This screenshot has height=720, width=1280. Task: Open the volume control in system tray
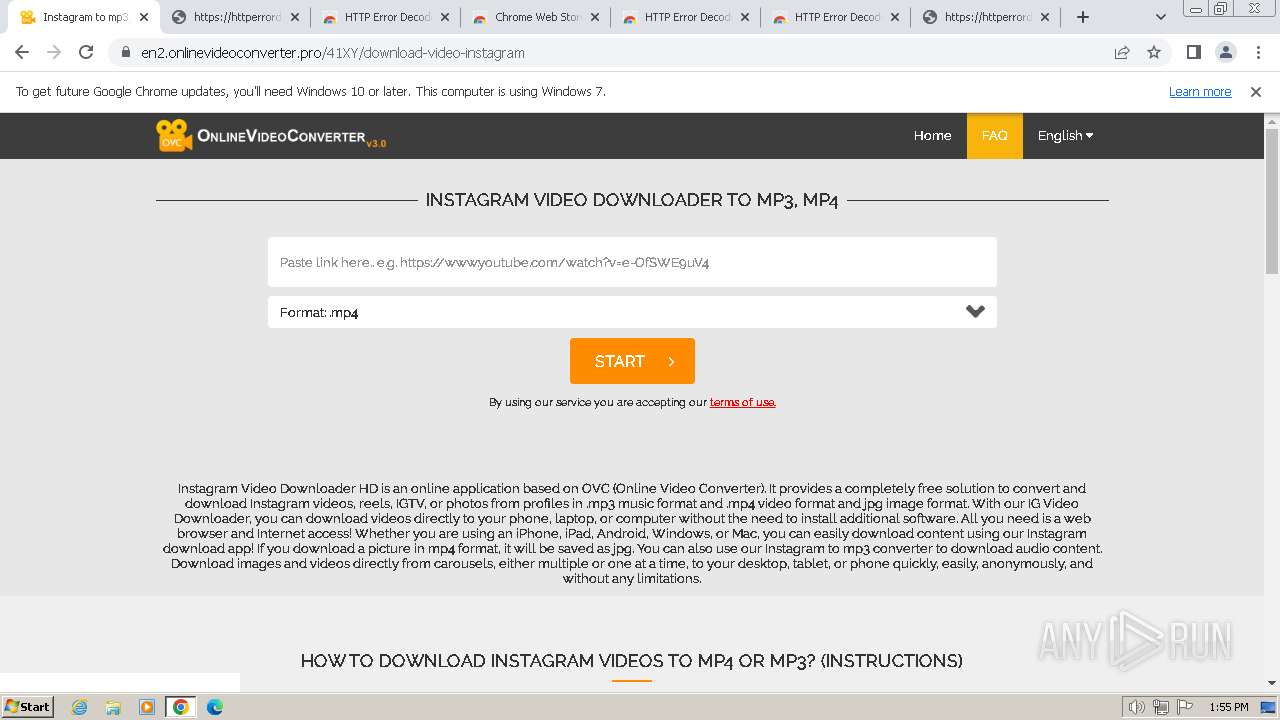pos(1137,707)
